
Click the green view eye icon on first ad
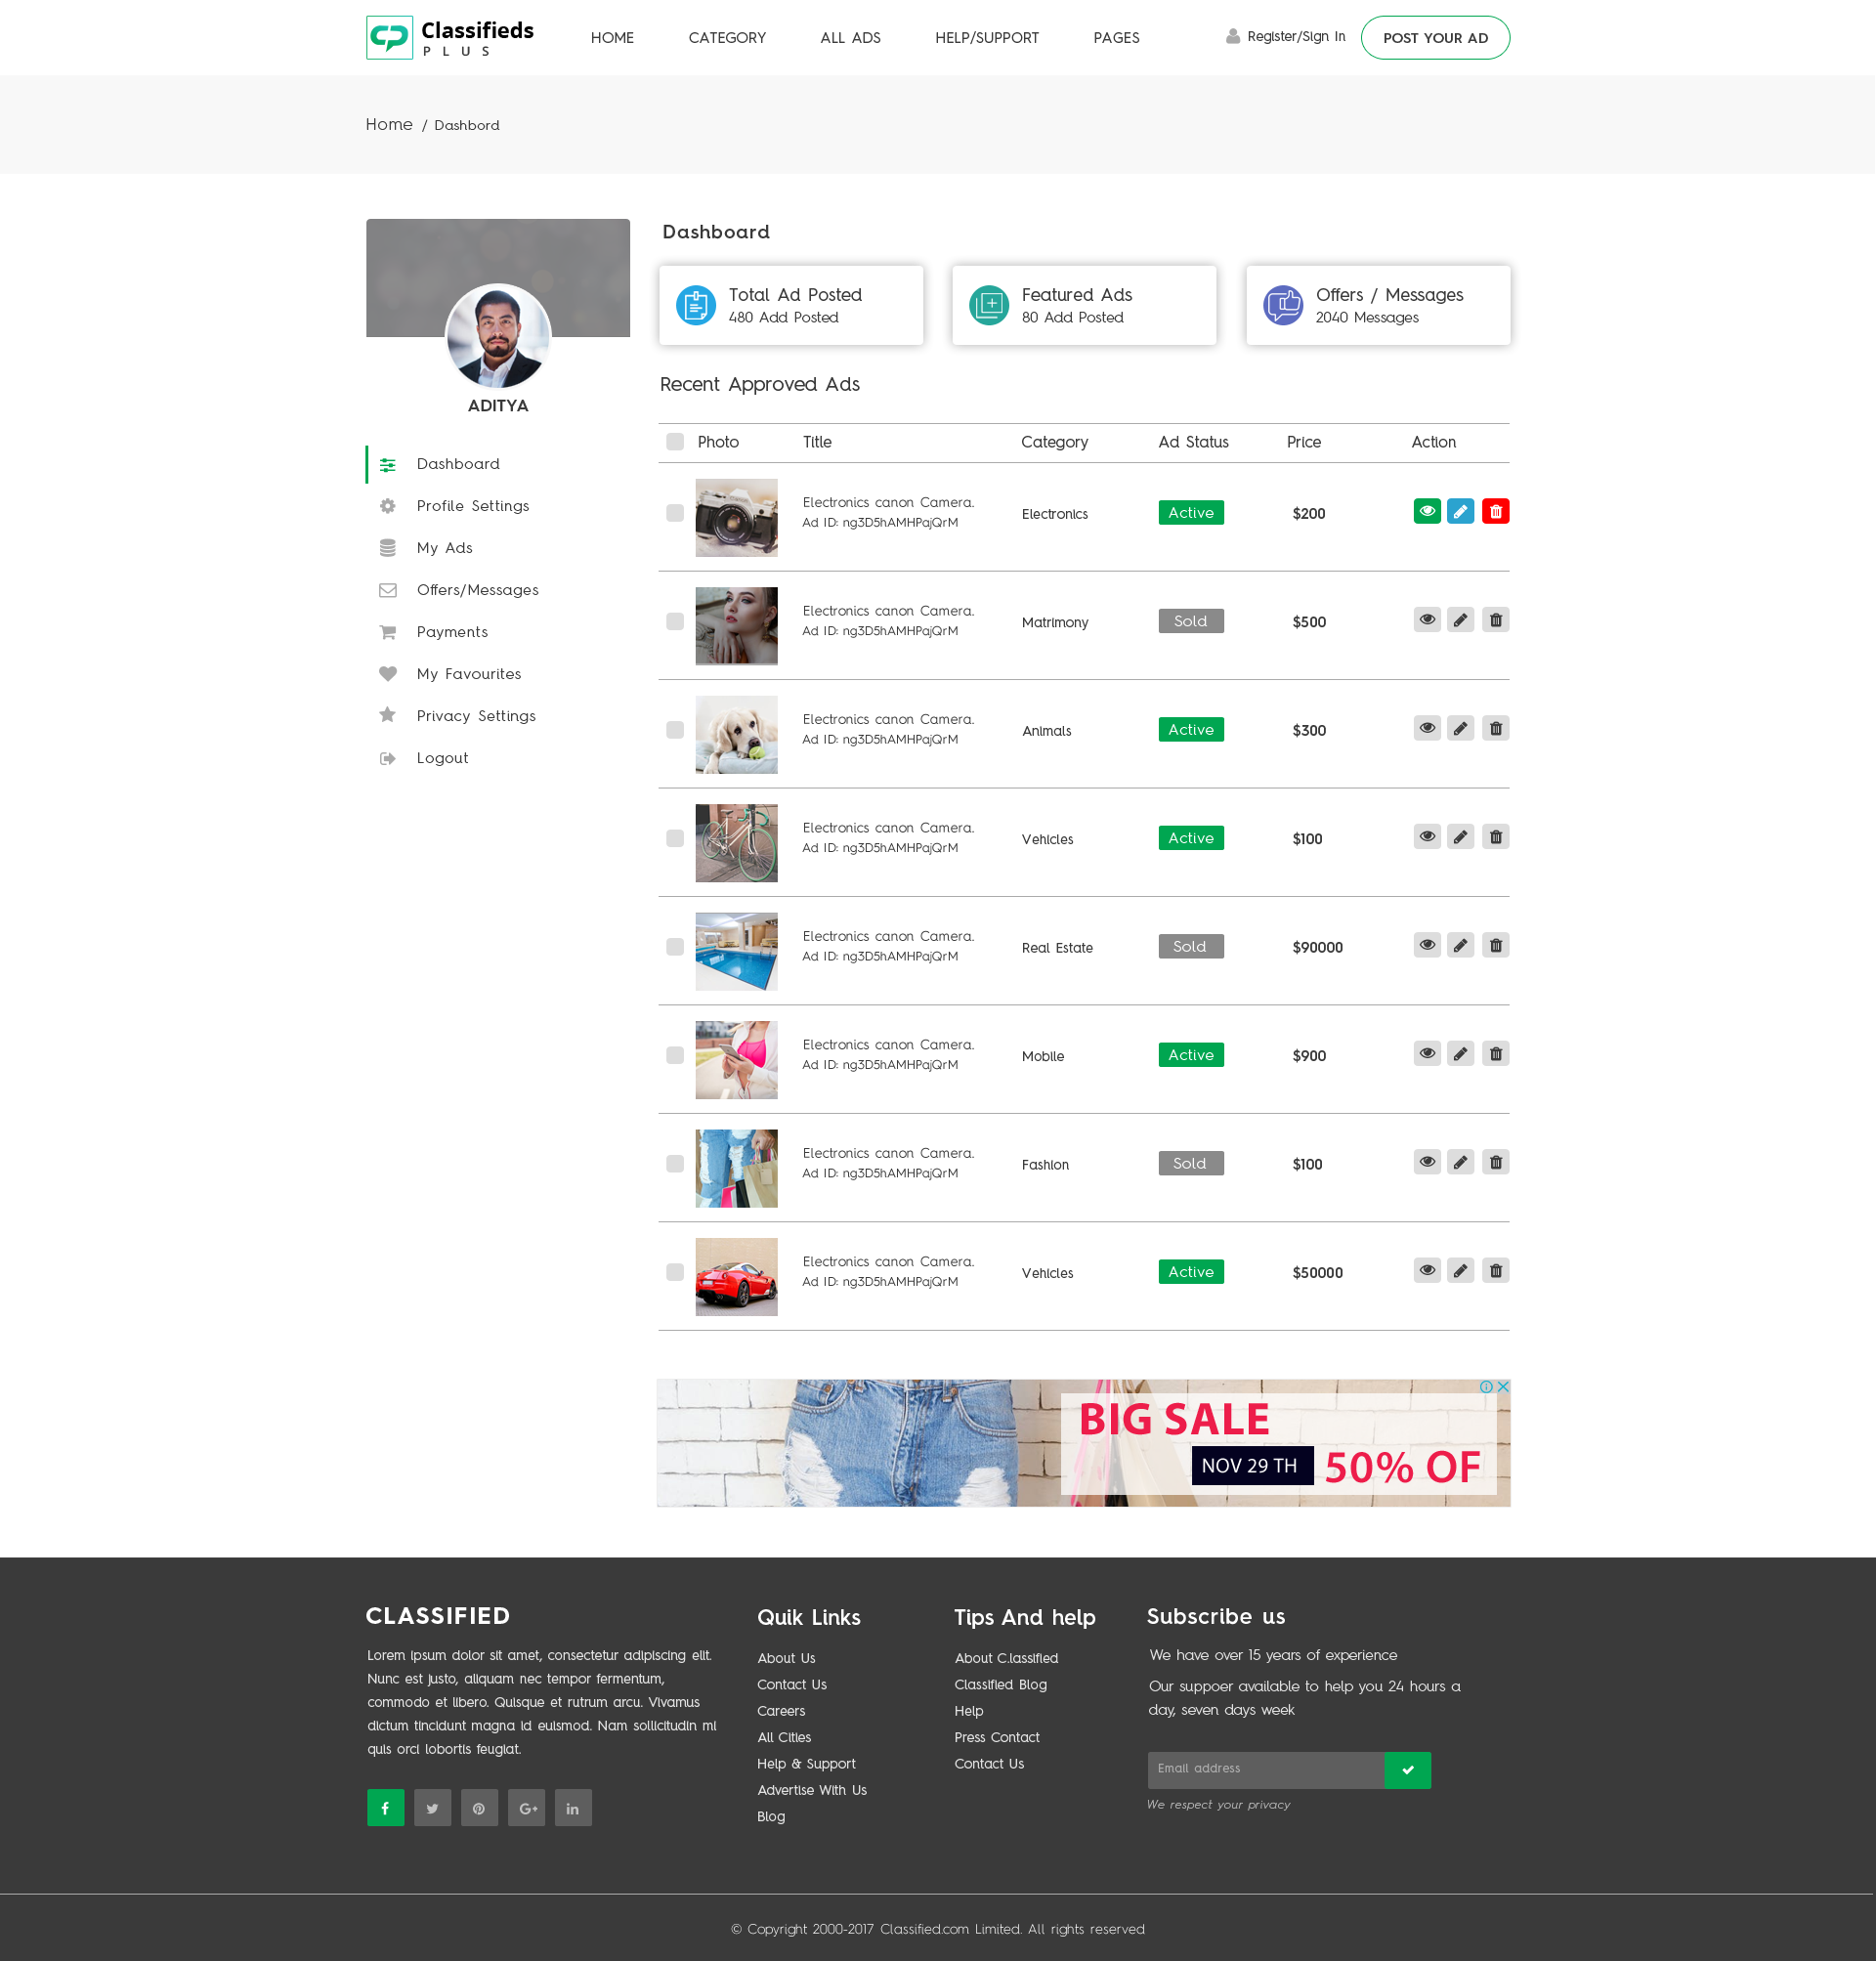coord(1427,512)
